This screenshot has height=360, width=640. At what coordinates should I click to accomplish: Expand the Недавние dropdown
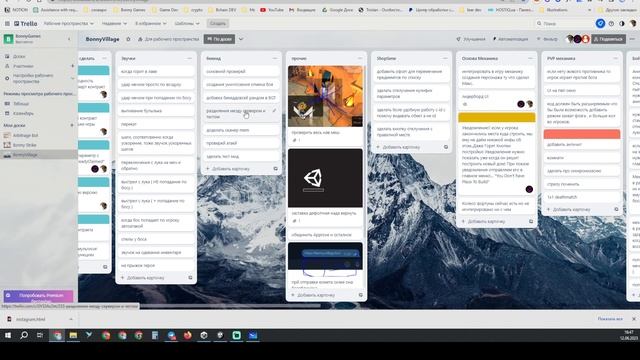[114, 24]
